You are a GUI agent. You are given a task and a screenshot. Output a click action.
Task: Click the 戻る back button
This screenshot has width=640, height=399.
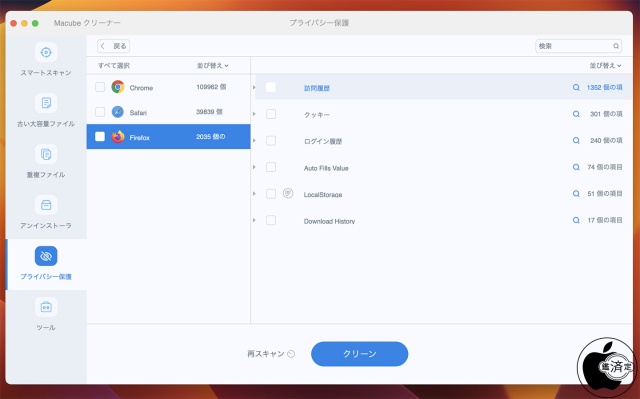(113, 46)
